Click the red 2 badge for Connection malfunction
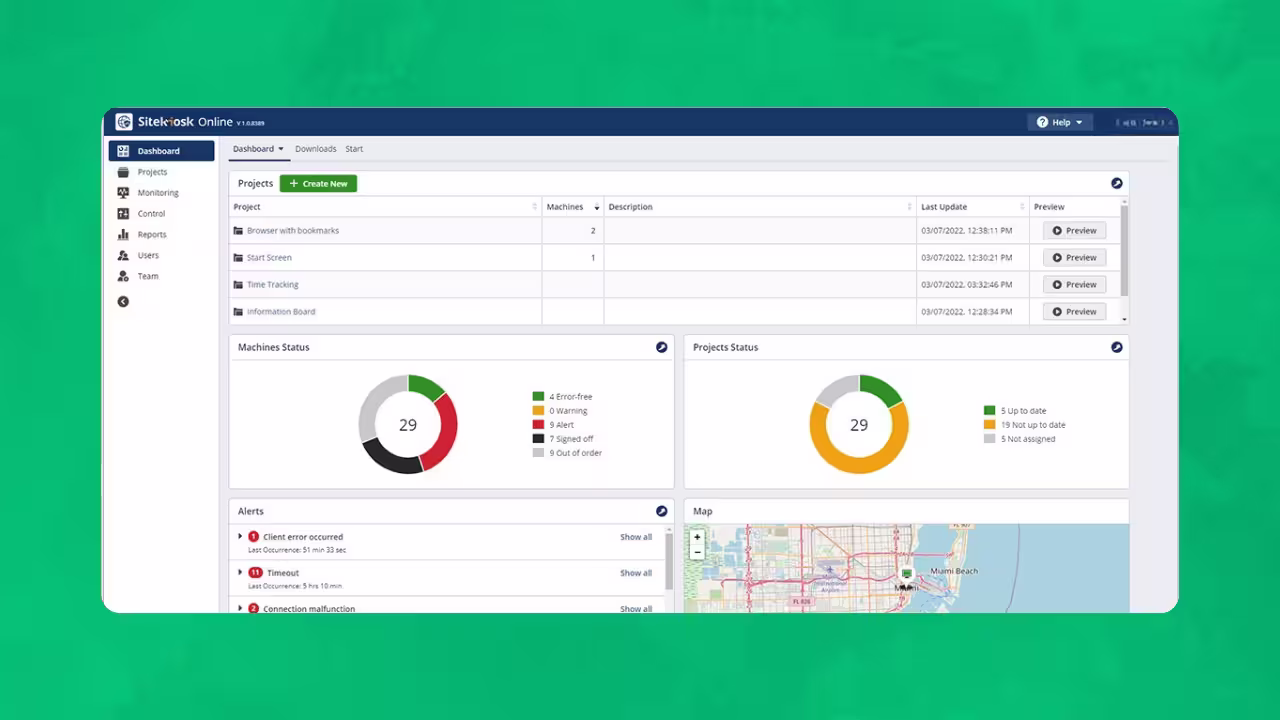The width and height of the screenshot is (1280, 720). (x=253, y=608)
